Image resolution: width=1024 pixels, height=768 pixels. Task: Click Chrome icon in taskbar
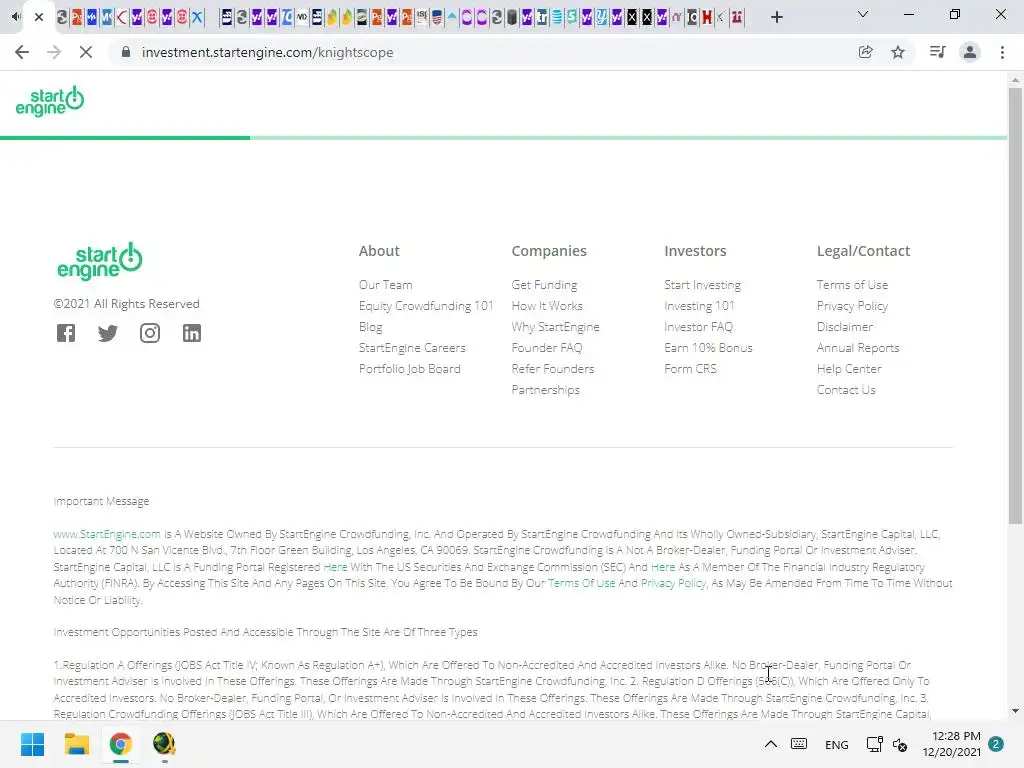click(x=120, y=744)
